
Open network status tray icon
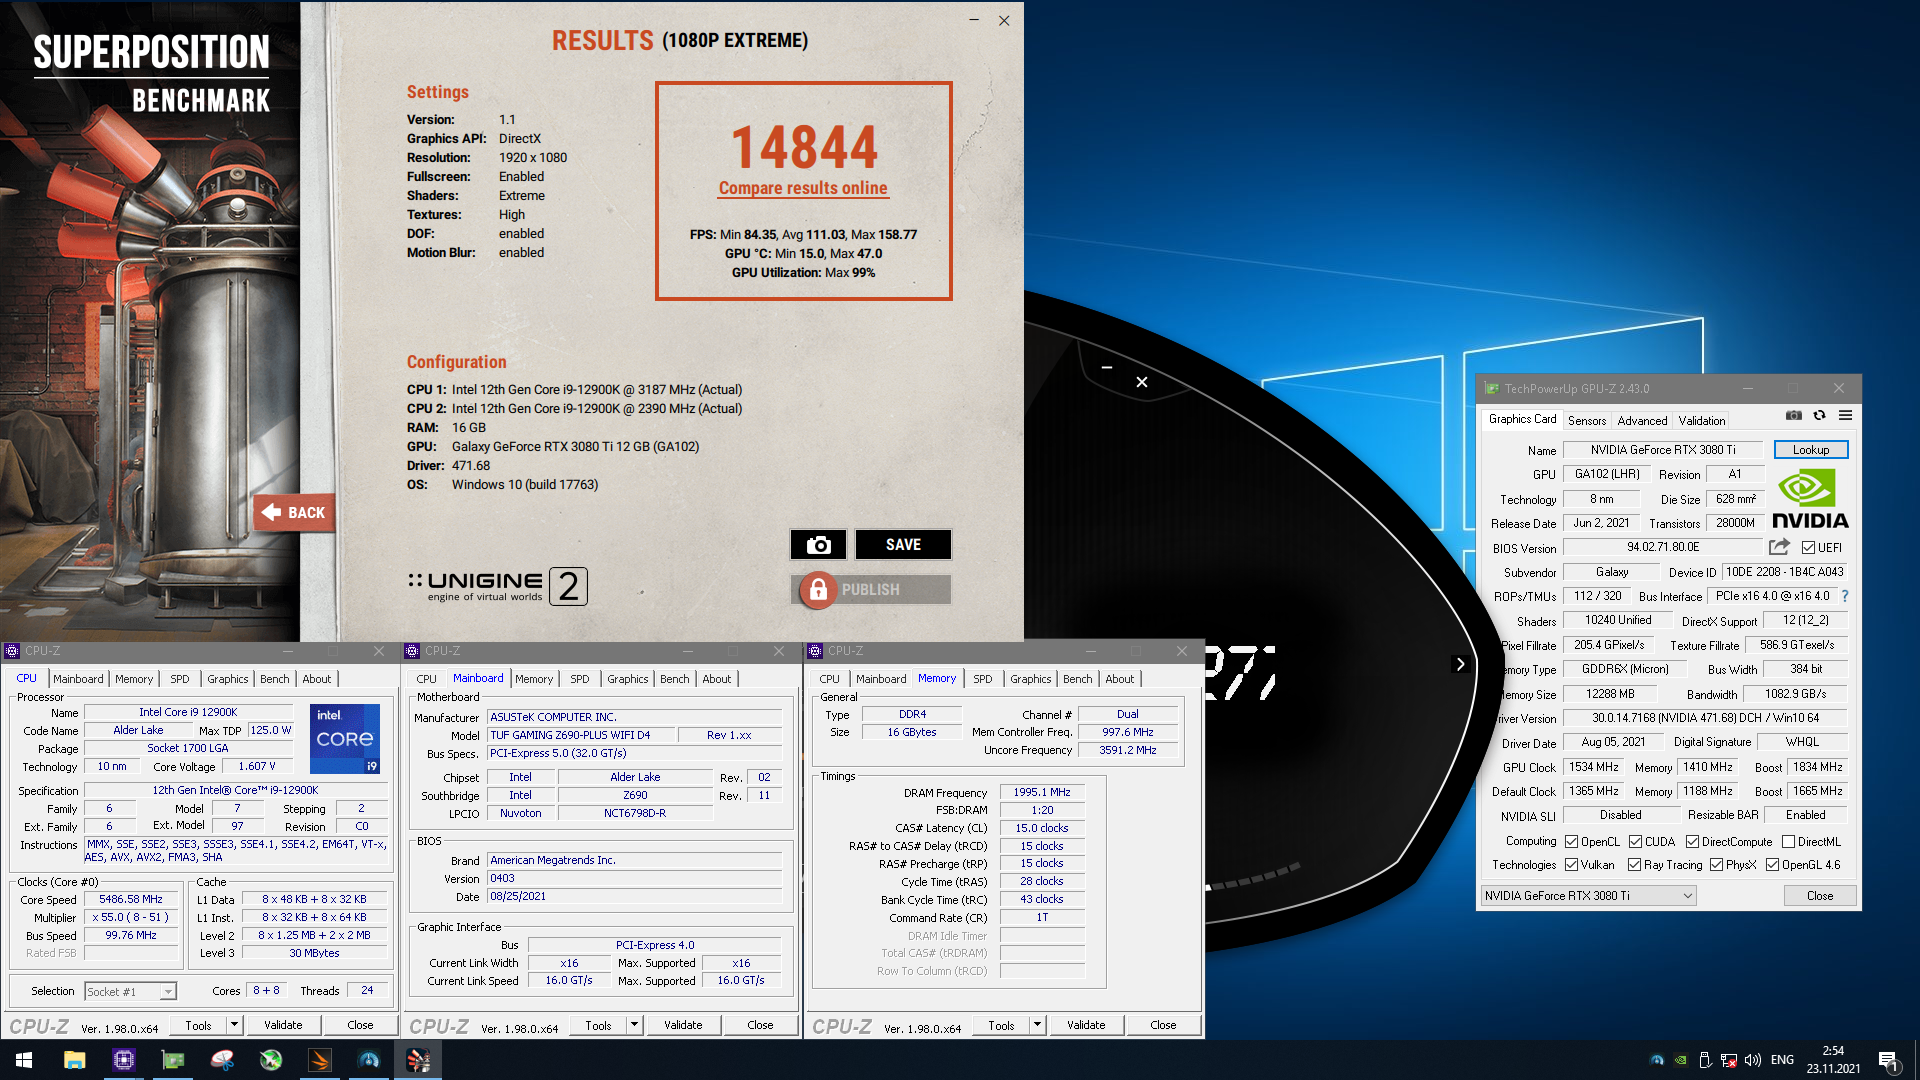[1729, 1060]
